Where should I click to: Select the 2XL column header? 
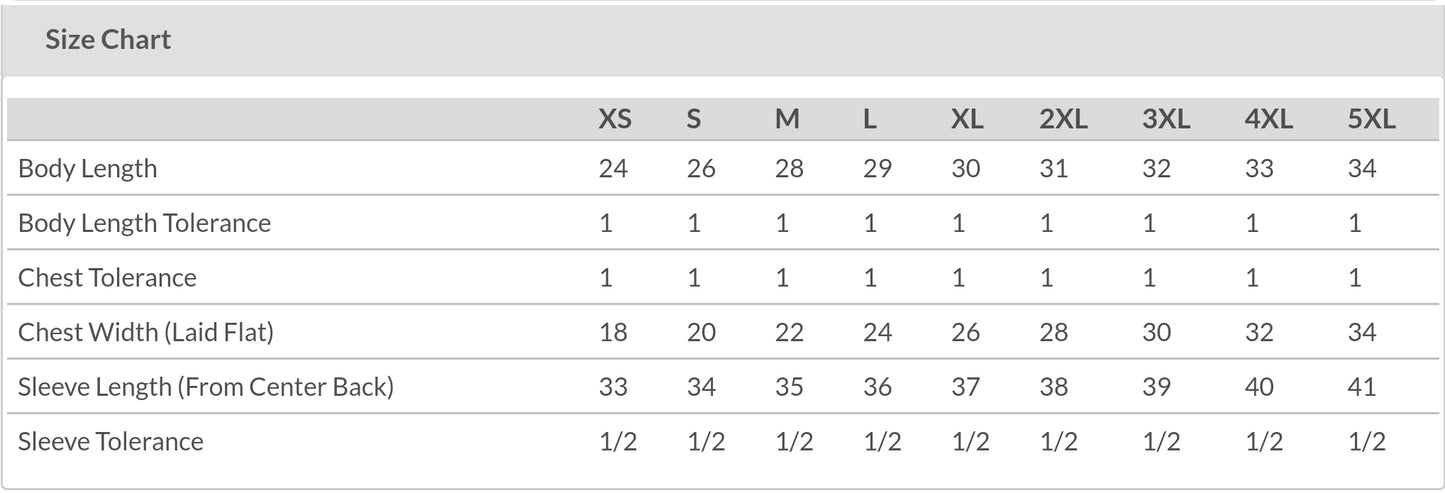(x=1063, y=119)
